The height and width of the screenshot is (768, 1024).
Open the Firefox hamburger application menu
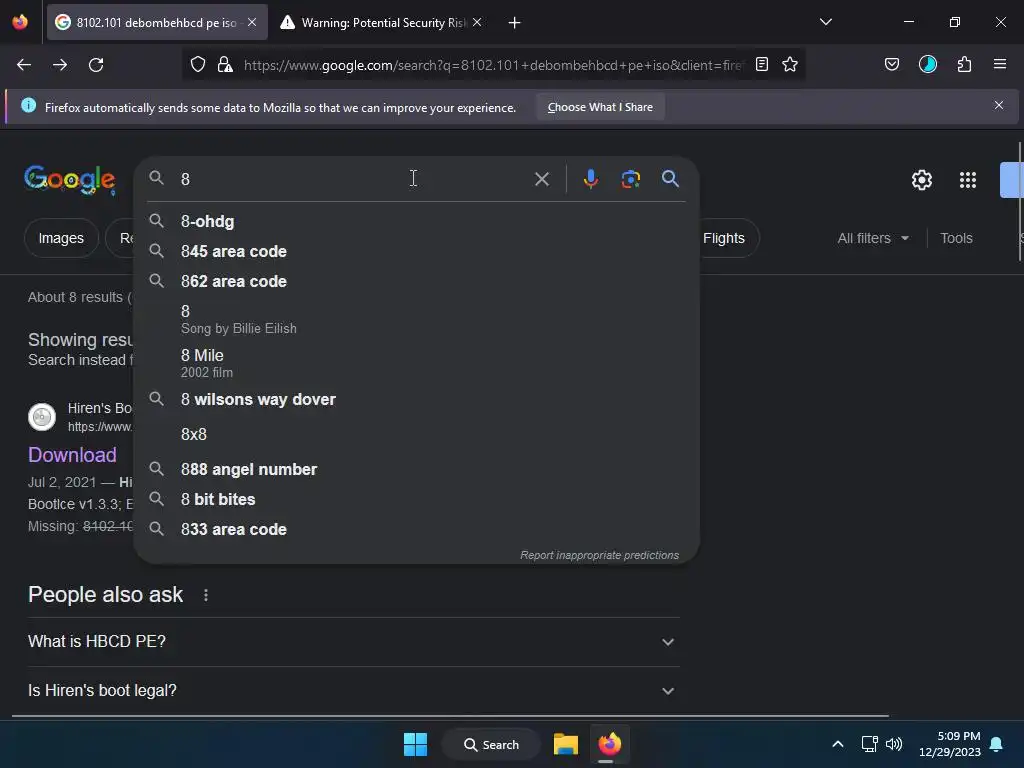(x=1000, y=64)
